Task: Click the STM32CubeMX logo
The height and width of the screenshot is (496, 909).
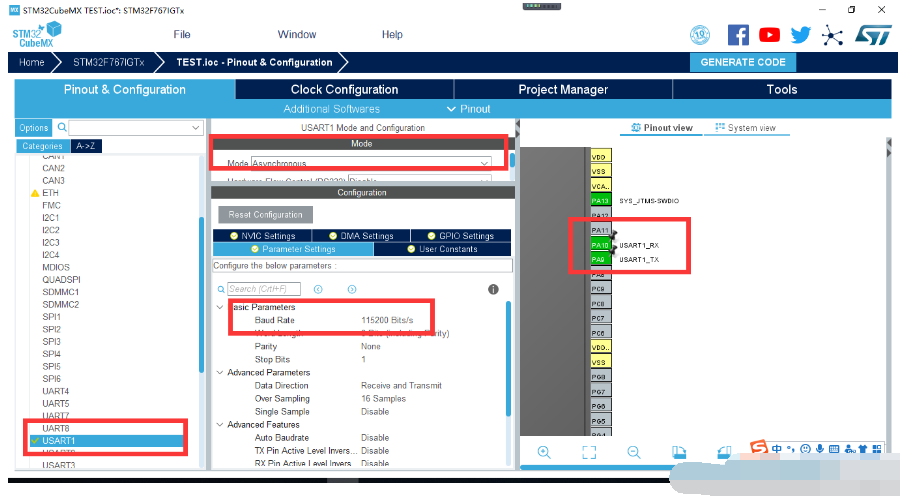Action: click(37, 35)
